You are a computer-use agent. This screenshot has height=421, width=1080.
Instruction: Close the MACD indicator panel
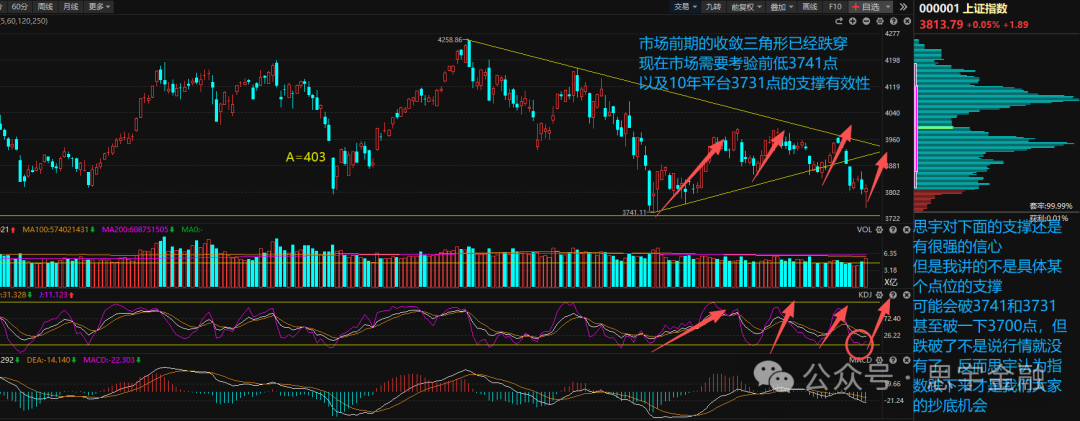[906, 360]
